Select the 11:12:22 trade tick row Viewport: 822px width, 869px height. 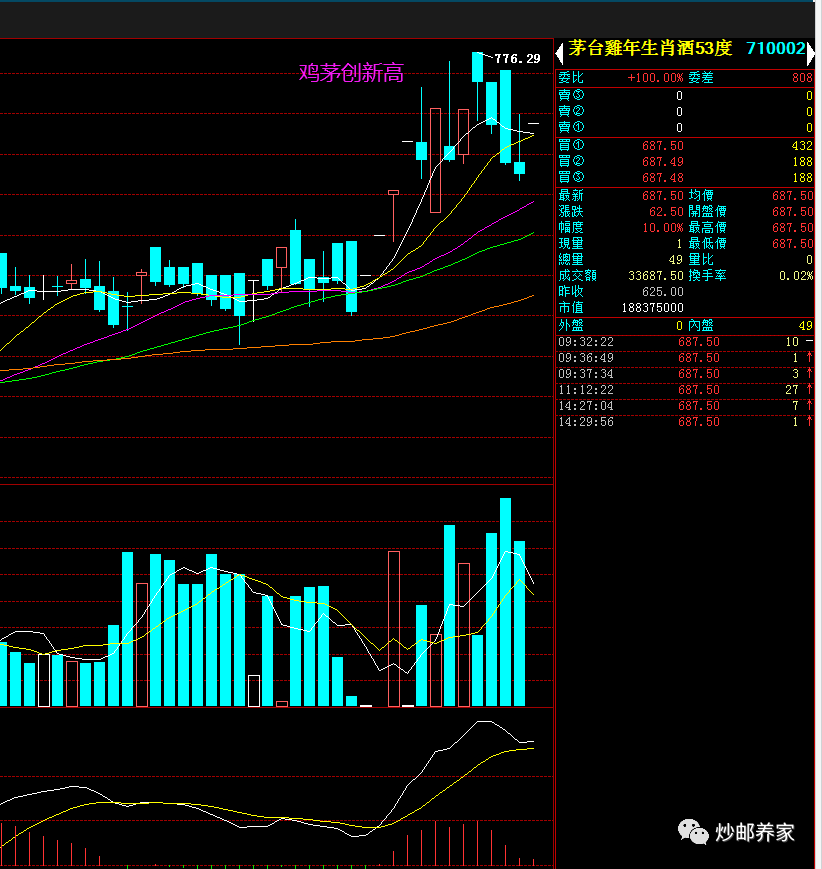[685, 390]
